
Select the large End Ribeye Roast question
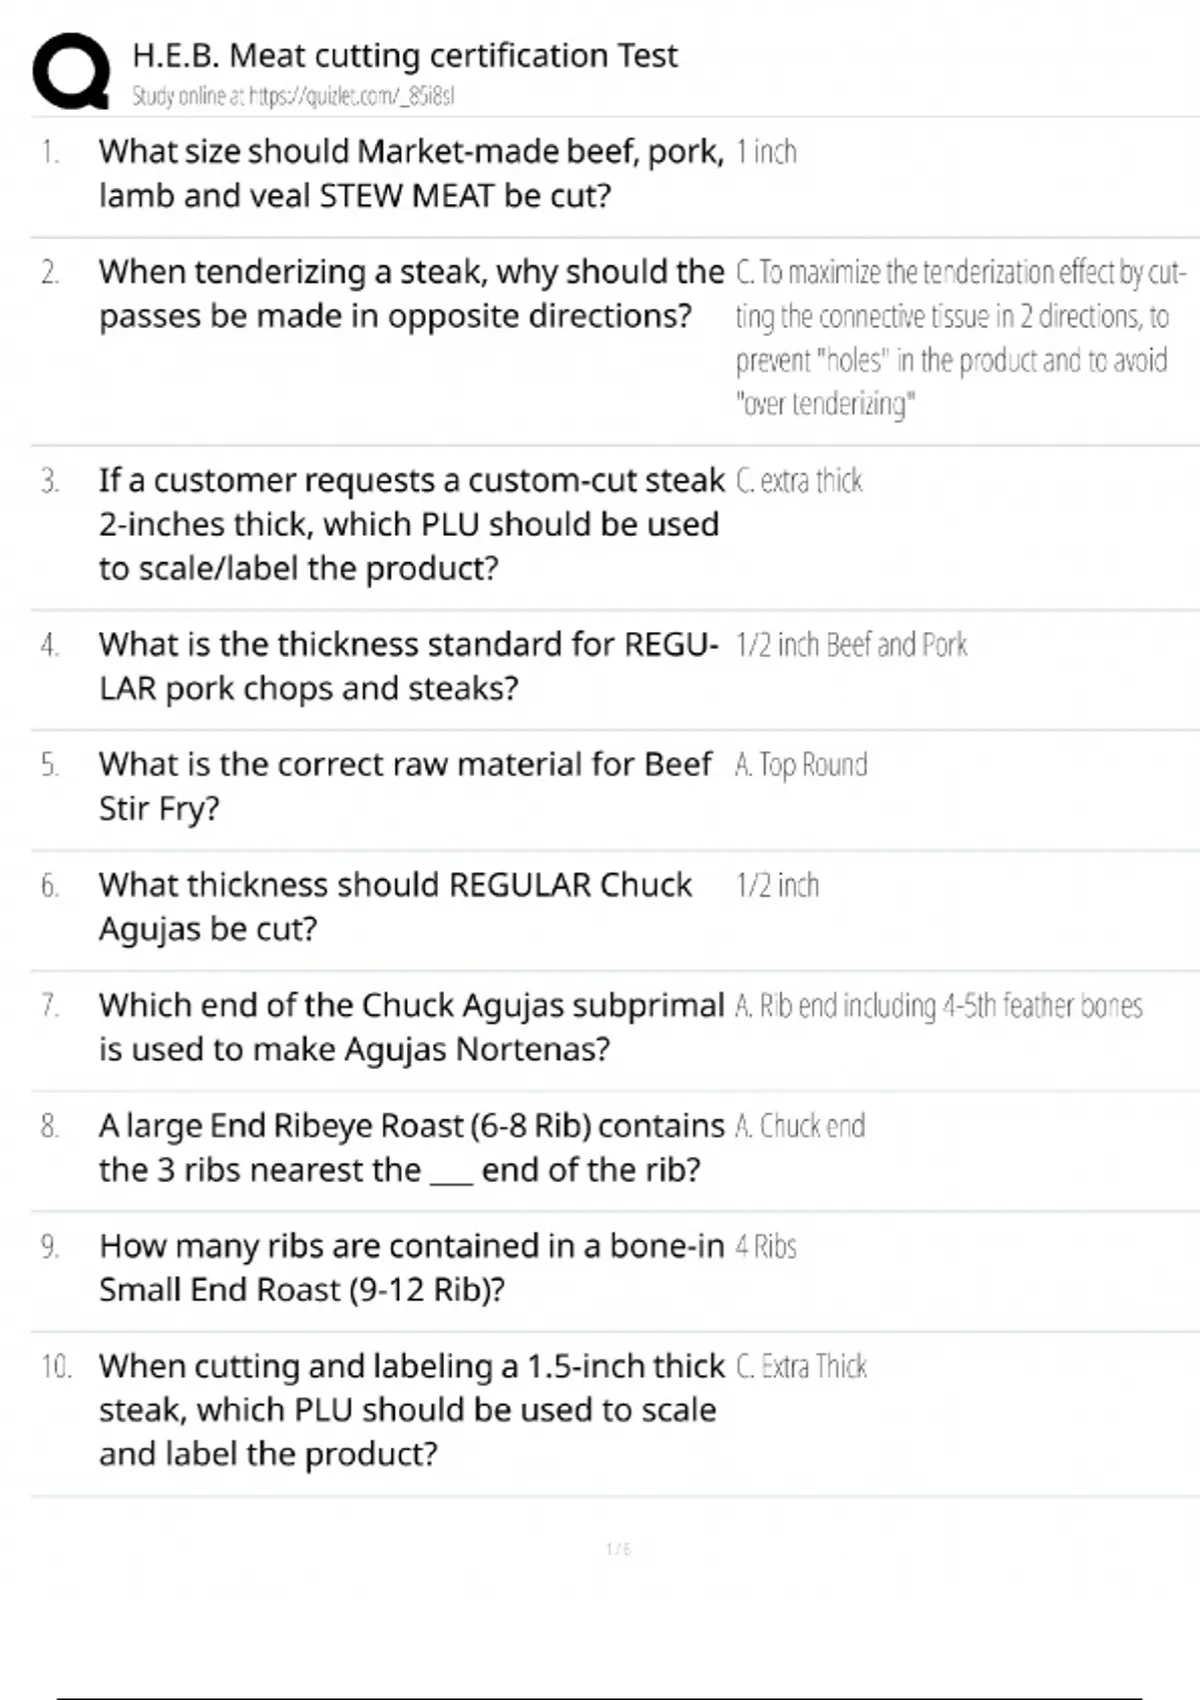tap(410, 1147)
